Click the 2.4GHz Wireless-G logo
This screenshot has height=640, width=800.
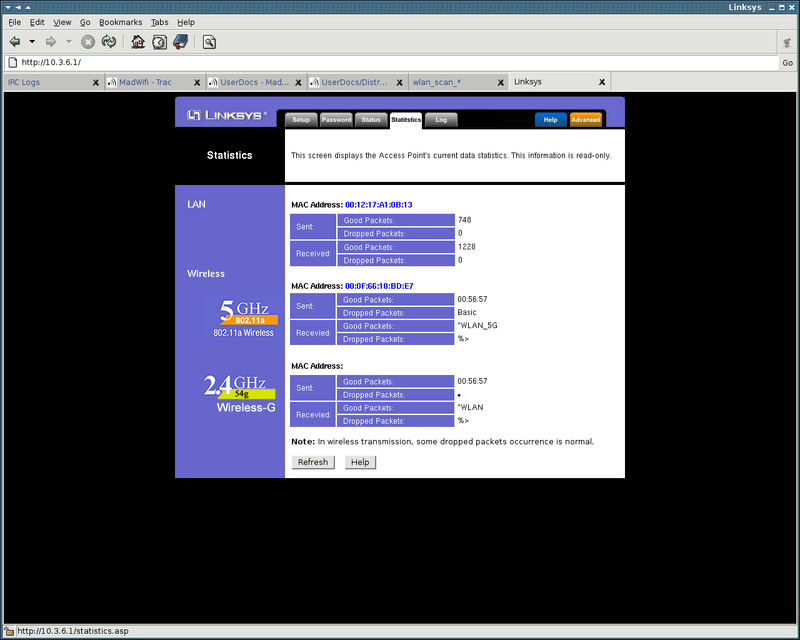click(240, 393)
